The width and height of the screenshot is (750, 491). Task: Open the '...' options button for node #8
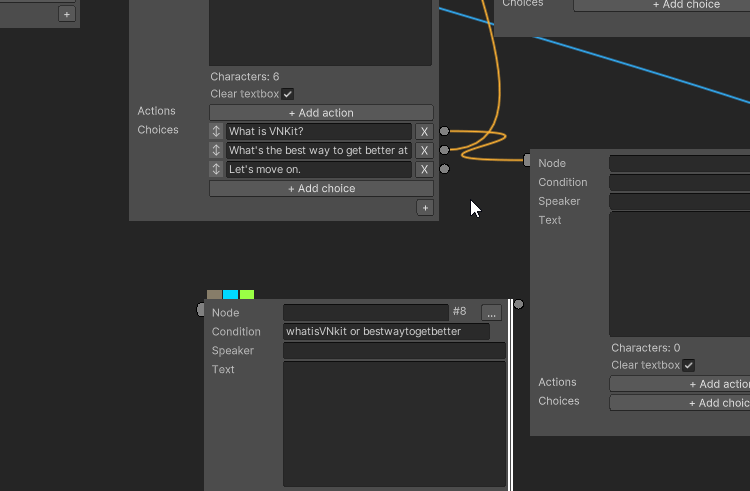click(490, 312)
